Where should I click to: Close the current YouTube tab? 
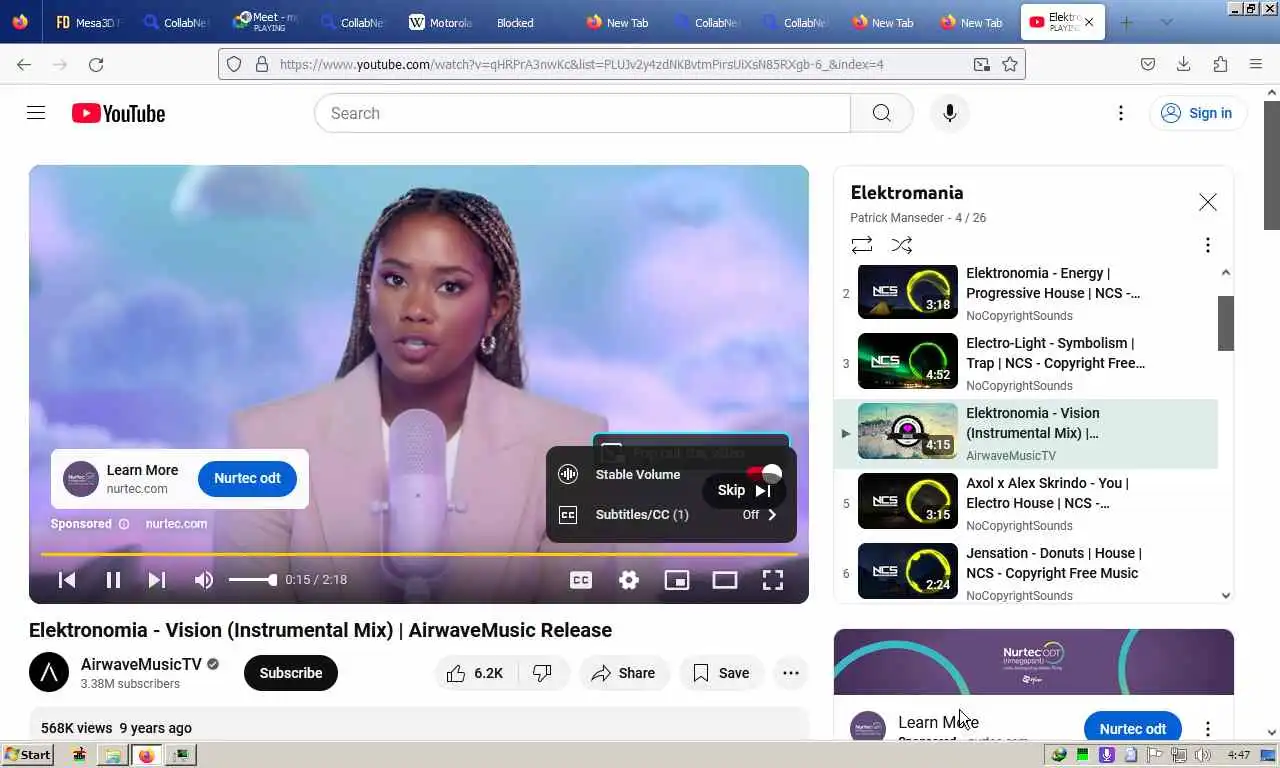point(1089,22)
